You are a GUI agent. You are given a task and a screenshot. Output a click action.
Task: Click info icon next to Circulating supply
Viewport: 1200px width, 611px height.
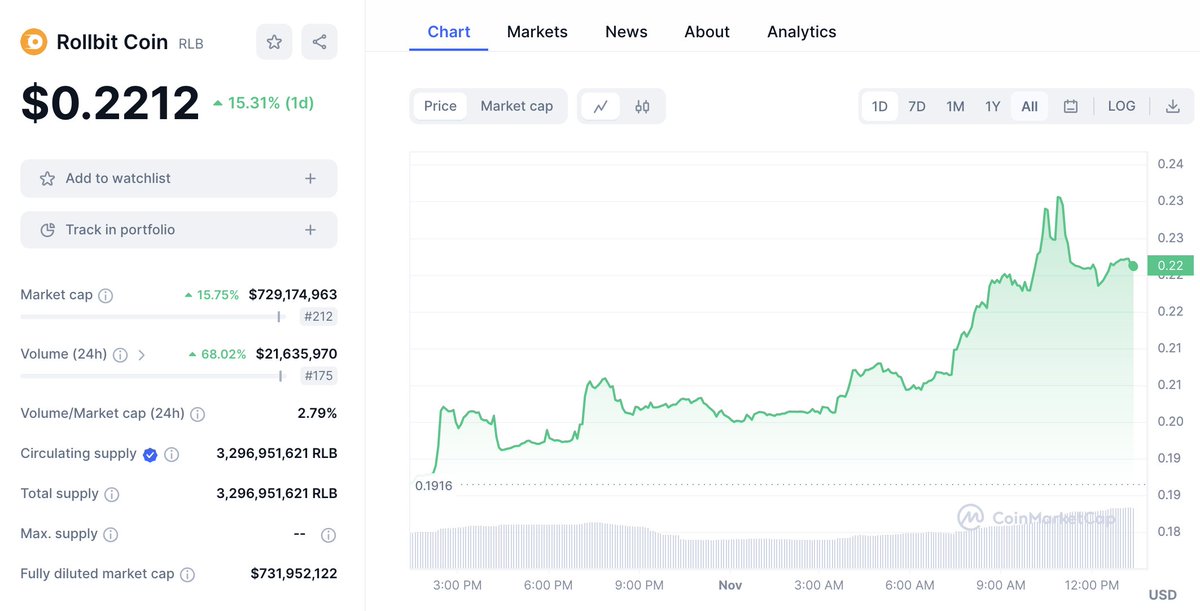click(x=172, y=454)
